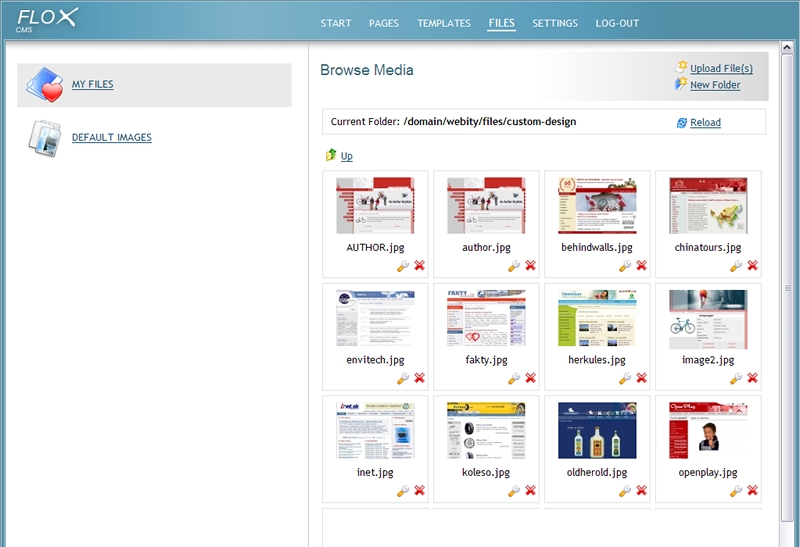Open the wrench tool for behindwalls.jpg
Viewport: 800px width, 547px height.
625,266
